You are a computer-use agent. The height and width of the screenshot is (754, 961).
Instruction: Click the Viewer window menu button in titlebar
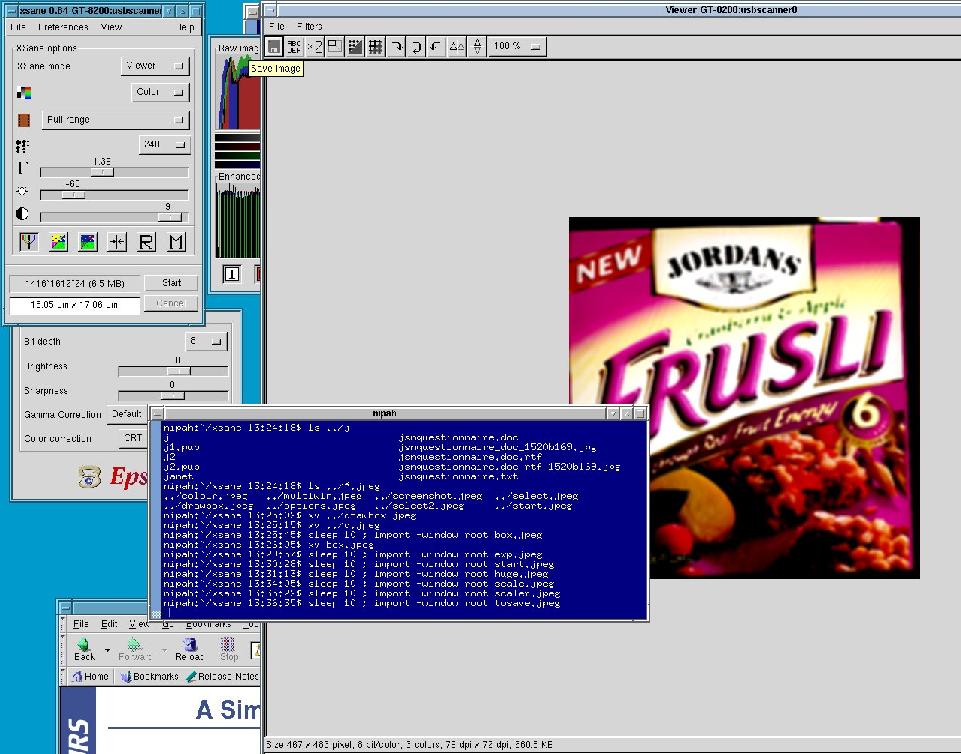pyautogui.click(x=270, y=10)
